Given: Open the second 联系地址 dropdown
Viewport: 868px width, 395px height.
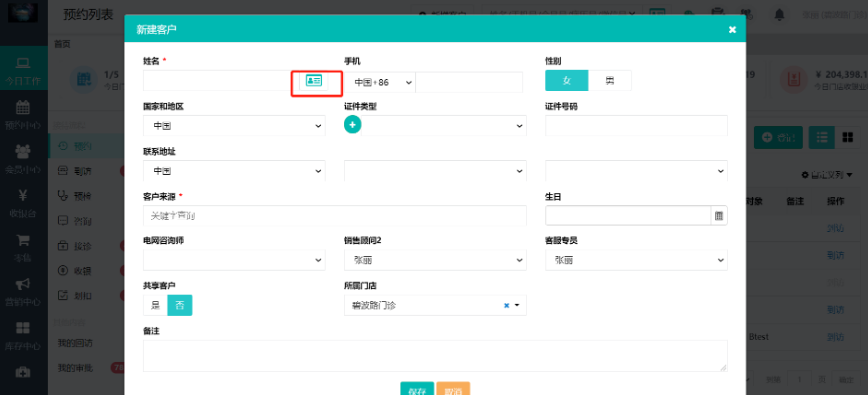Looking at the screenshot, I should coord(435,171).
